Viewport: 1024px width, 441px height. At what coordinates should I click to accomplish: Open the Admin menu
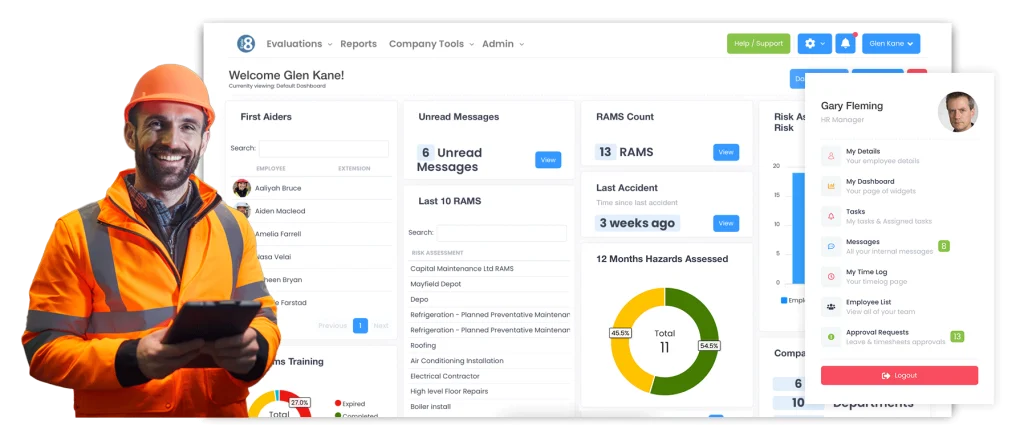click(503, 44)
